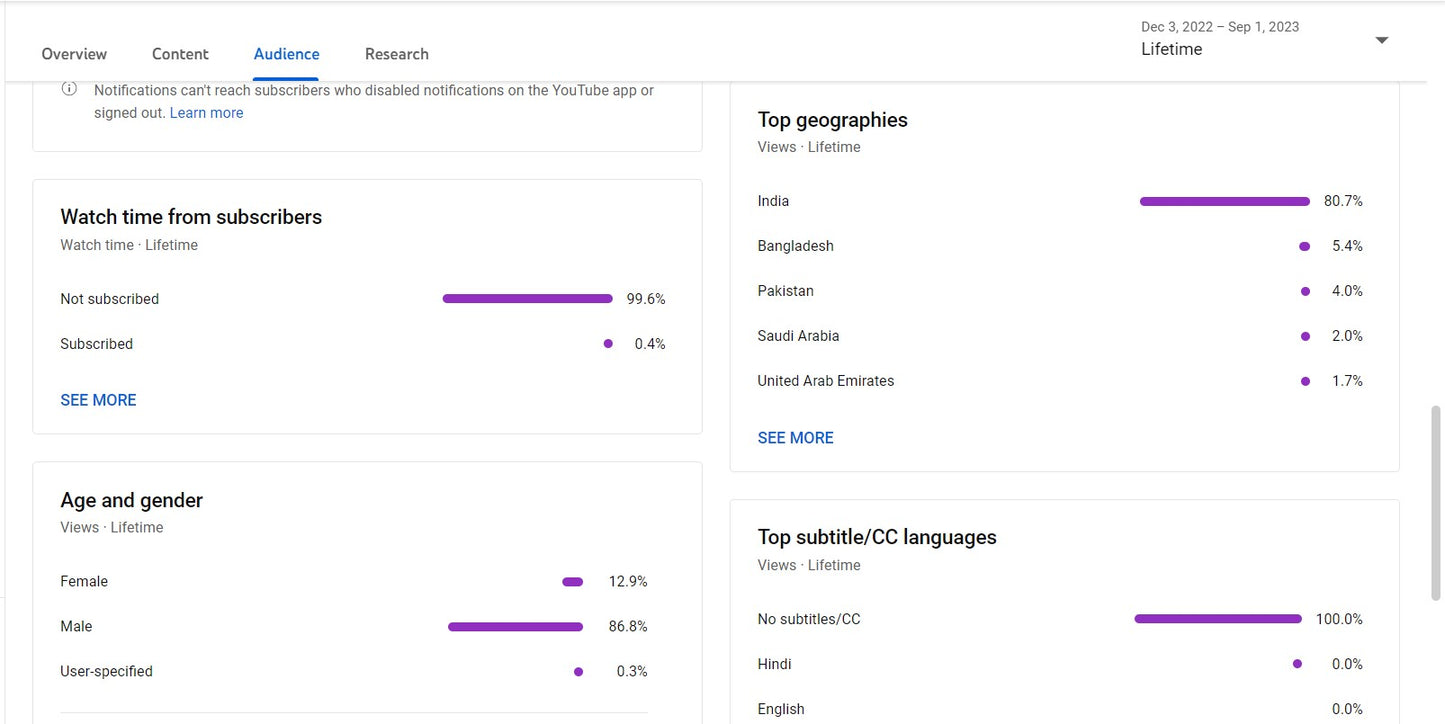Click the Learn more link

point(206,113)
